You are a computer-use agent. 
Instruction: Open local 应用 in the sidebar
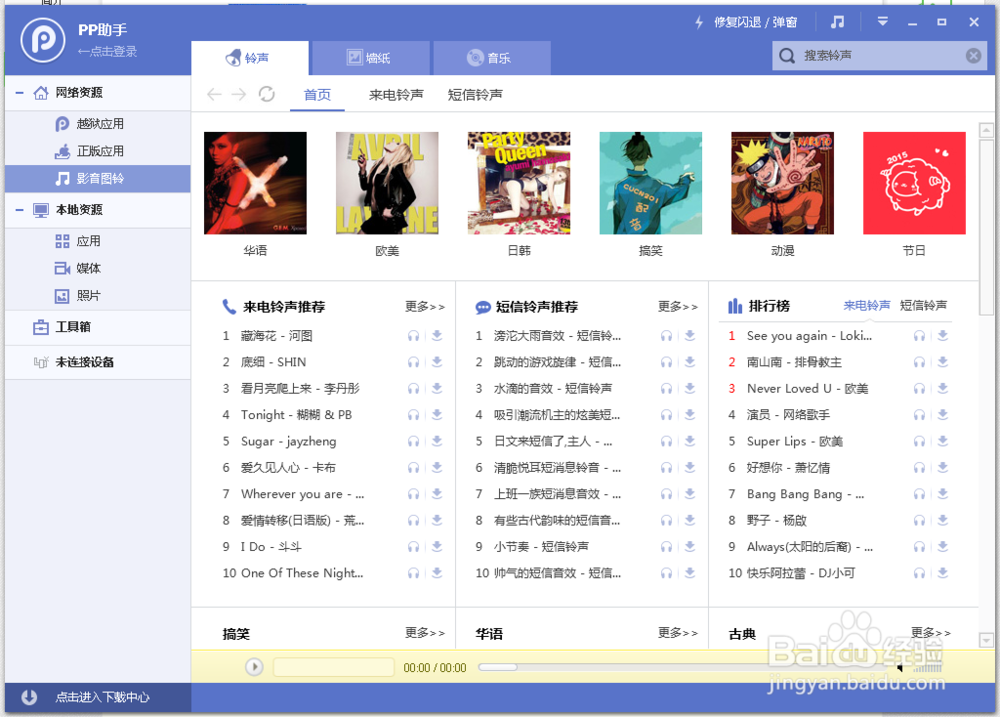pyautogui.click(x=98, y=241)
